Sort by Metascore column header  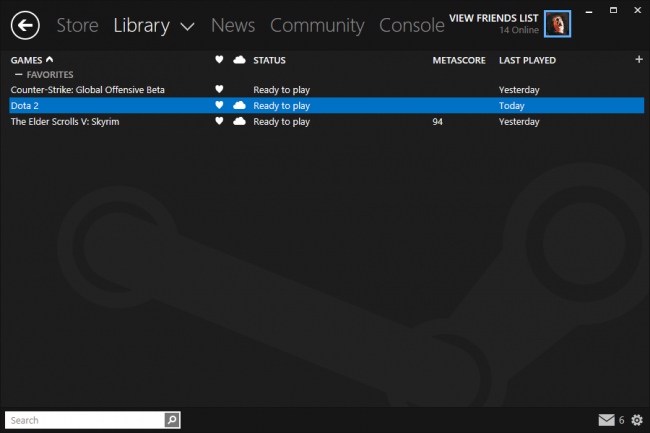pyautogui.click(x=459, y=60)
